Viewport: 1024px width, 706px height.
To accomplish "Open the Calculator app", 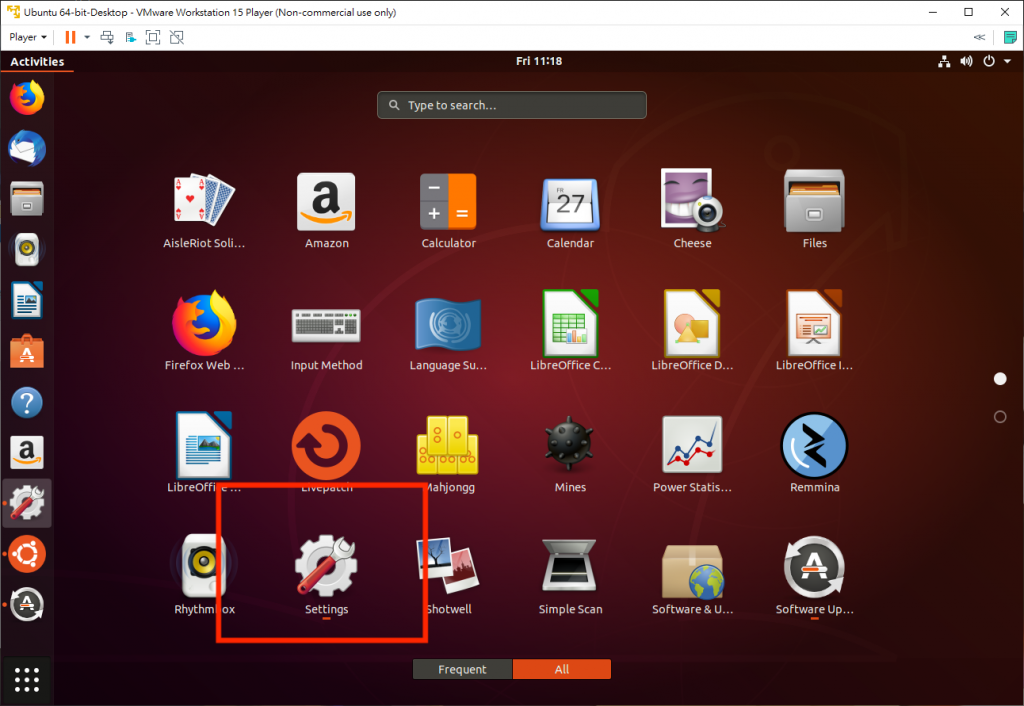I will 448,210.
